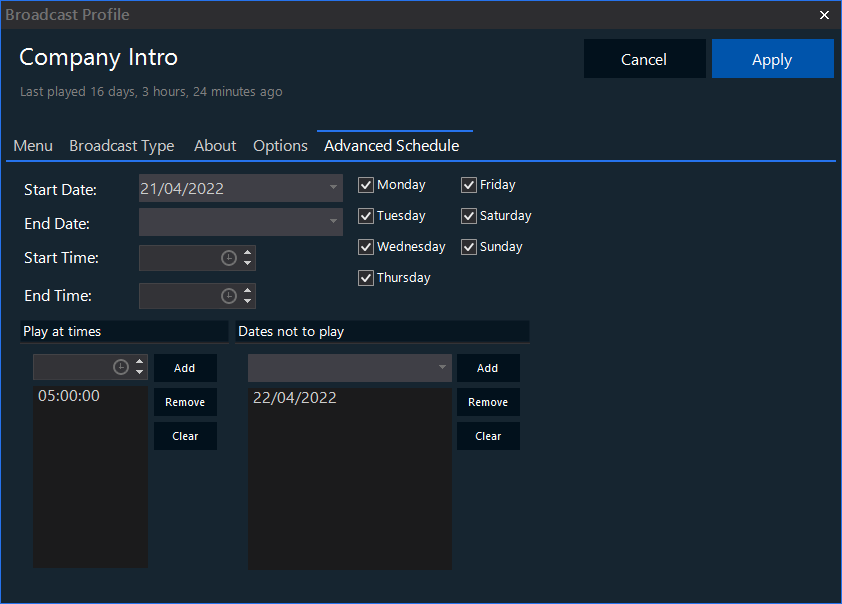This screenshot has height=604, width=842.
Task: Go to the About tab
Action: point(215,146)
